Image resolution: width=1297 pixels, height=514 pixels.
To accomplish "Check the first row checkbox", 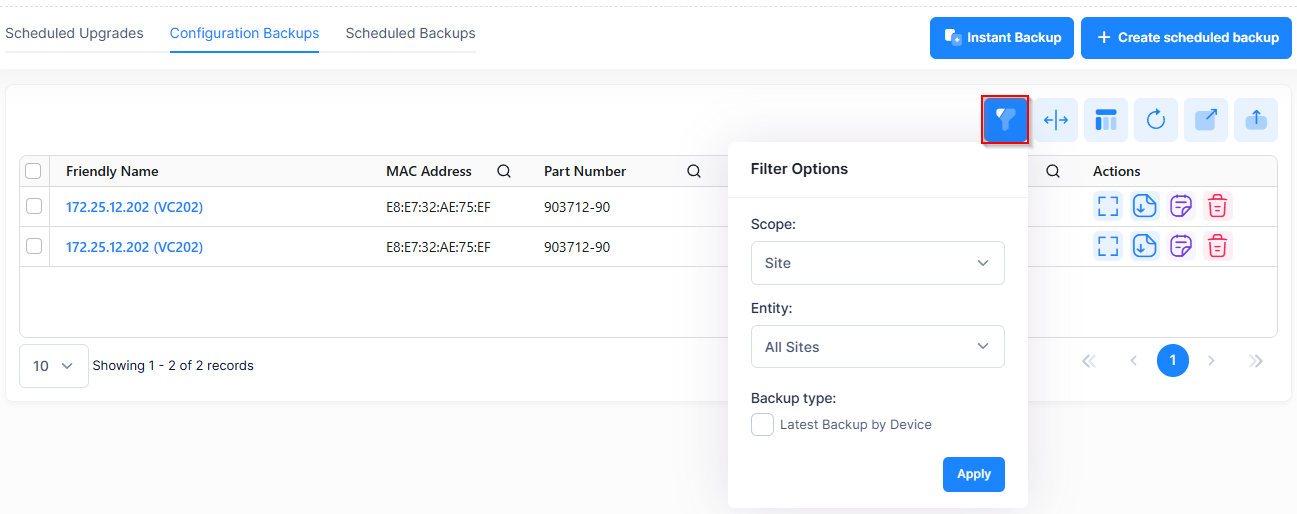I will click(34, 206).
